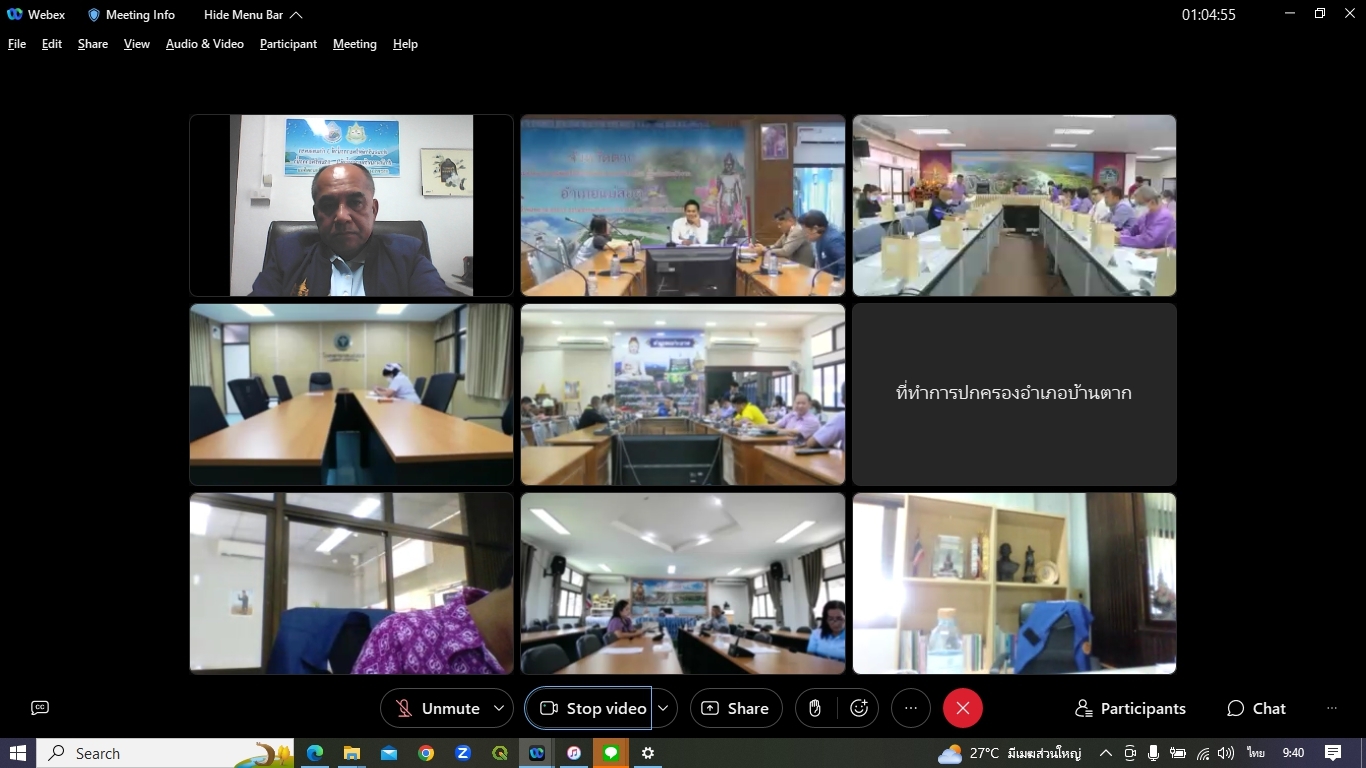The height and width of the screenshot is (768, 1366).
Task: Expand video options arrow next to Stop video
Action: coord(664,708)
